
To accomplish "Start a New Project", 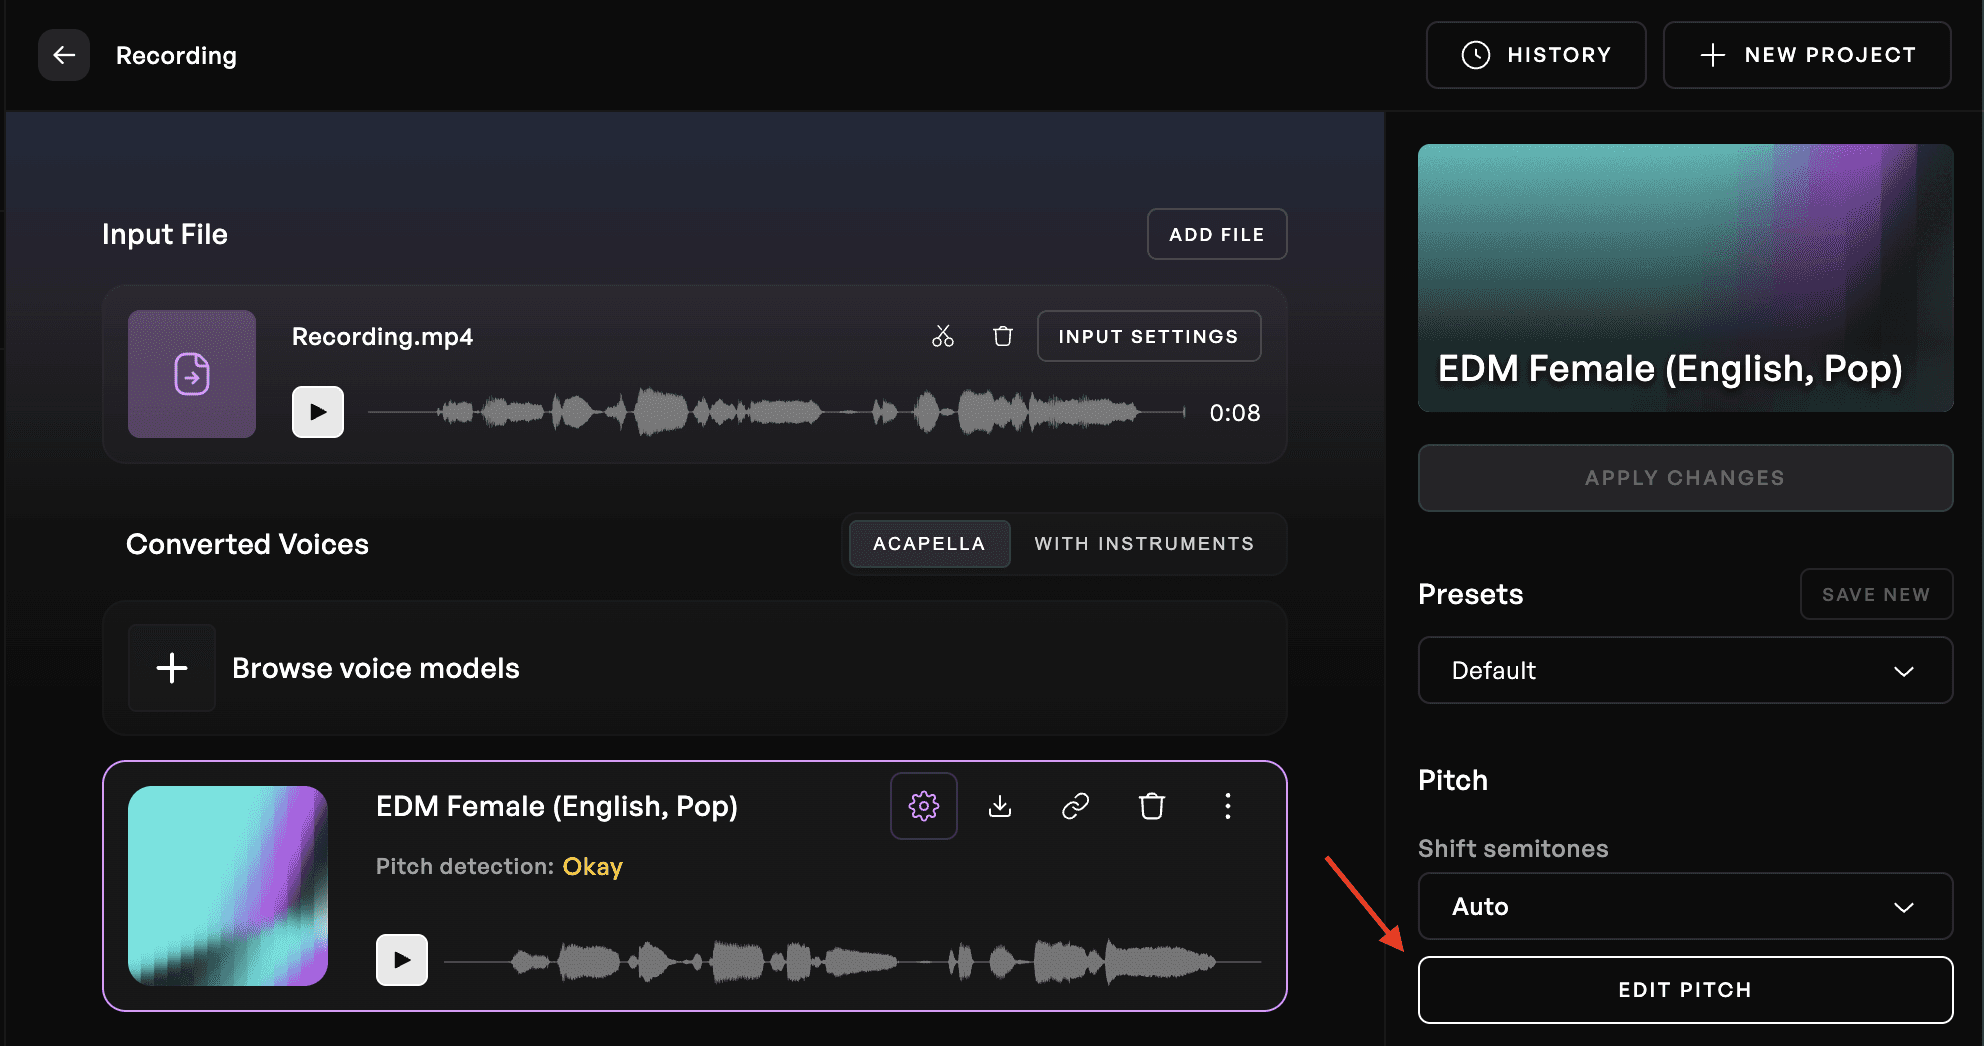I will click(x=1807, y=55).
